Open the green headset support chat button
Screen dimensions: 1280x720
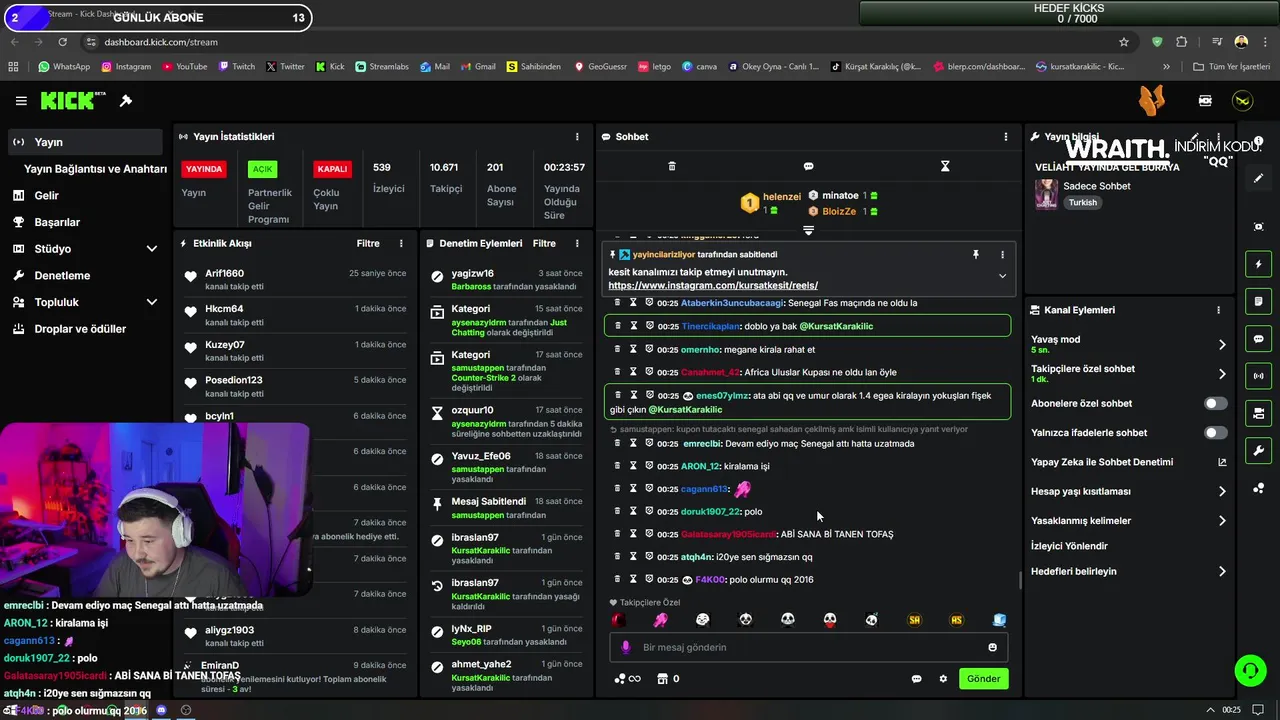coord(1249,670)
